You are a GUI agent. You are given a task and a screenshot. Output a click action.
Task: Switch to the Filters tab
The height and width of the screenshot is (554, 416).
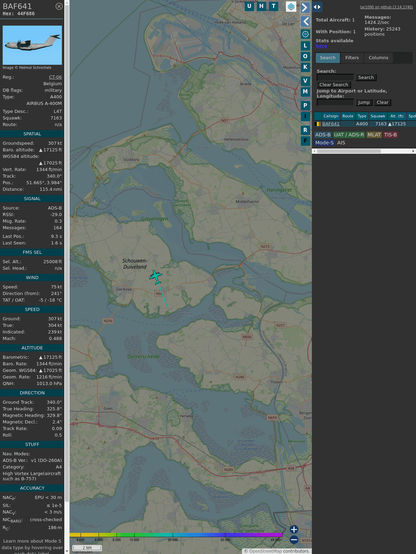point(352,58)
